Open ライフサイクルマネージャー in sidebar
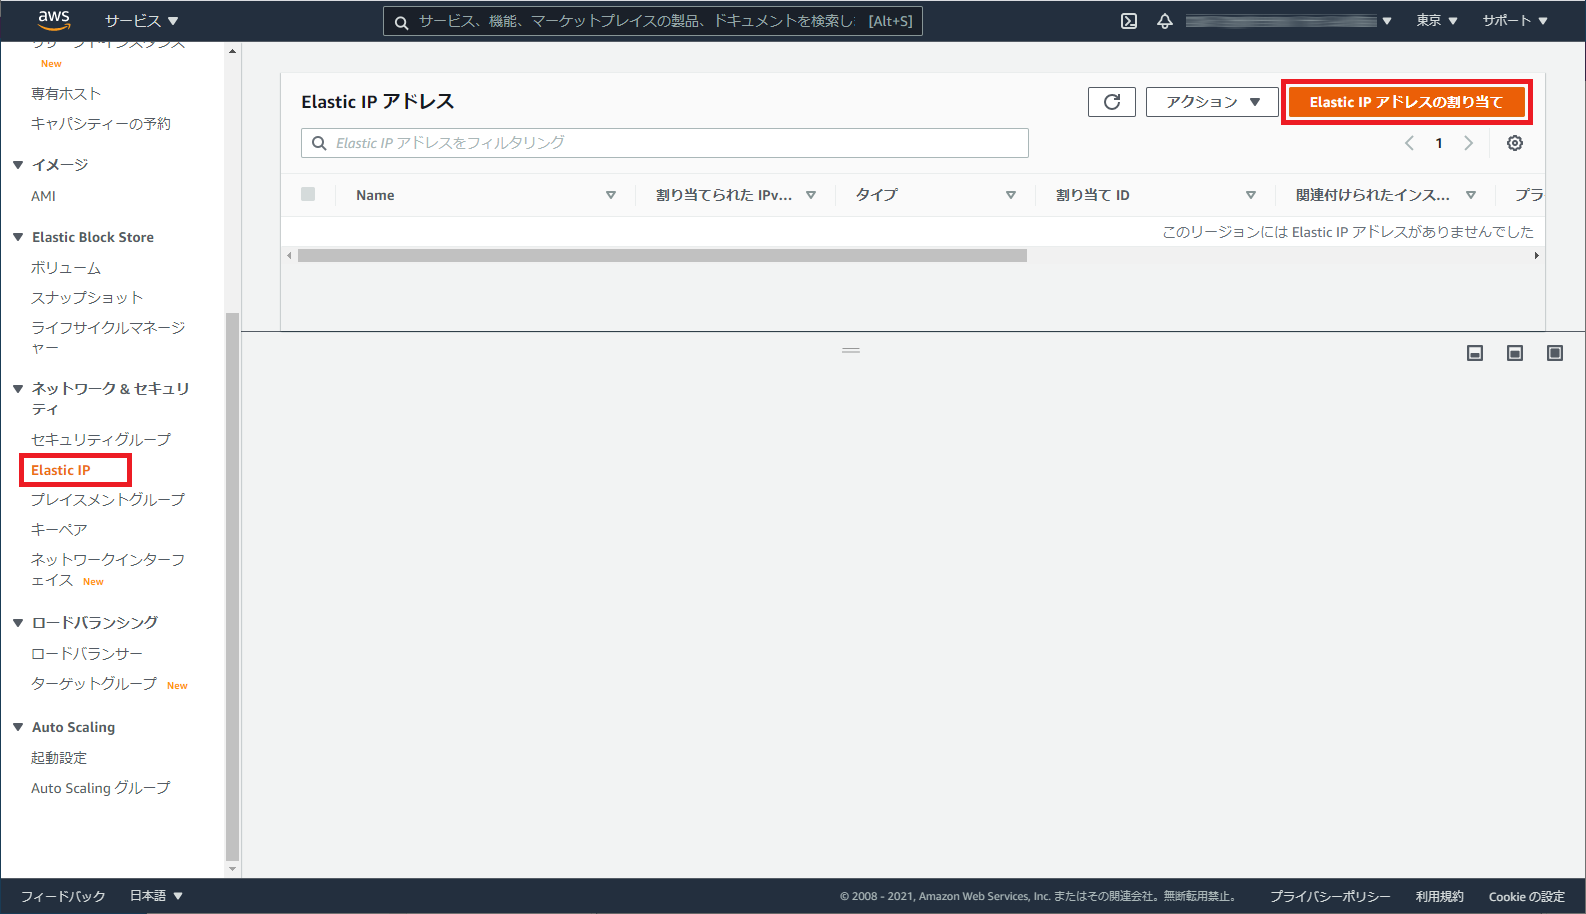Viewport: 1586px width, 914px height. (108, 338)
